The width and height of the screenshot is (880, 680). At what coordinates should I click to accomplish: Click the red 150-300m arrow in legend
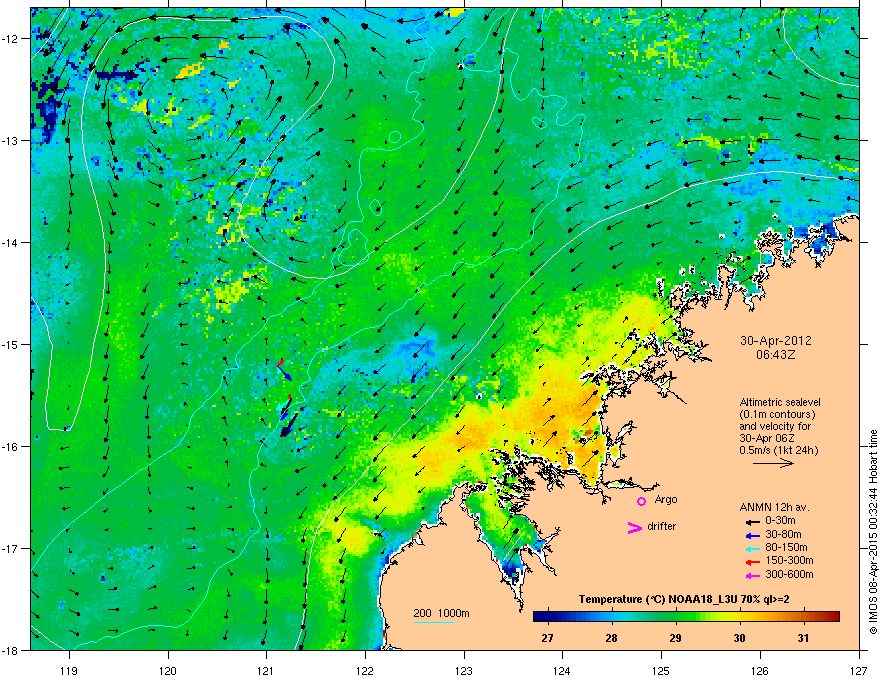pos(752,562)
